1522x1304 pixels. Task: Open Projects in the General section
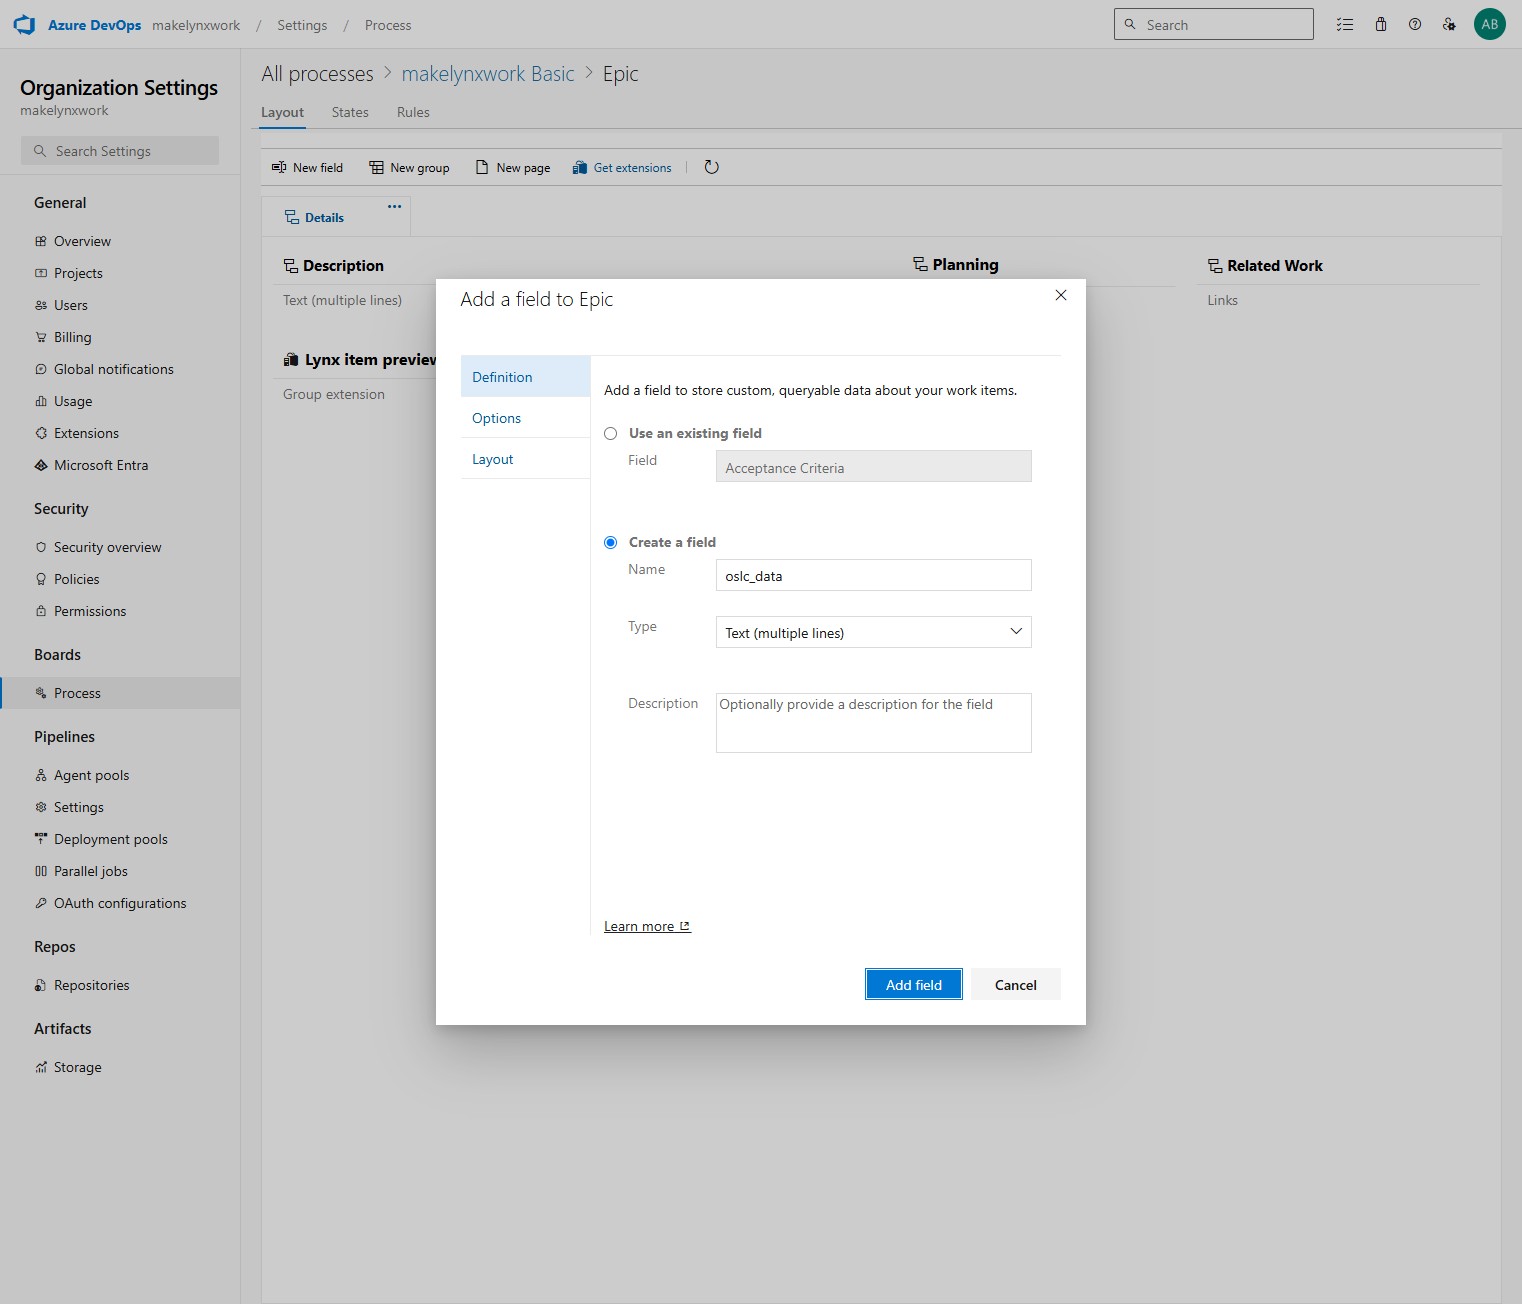pos(120,273)
